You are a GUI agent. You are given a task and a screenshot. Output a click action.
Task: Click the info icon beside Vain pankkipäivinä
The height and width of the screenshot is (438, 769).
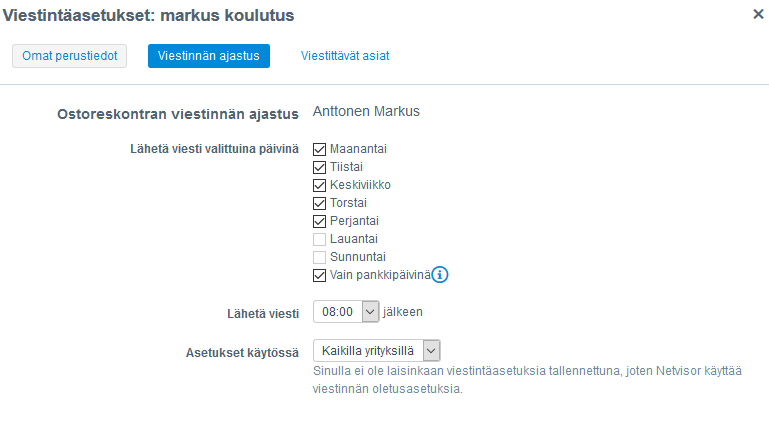440,275
